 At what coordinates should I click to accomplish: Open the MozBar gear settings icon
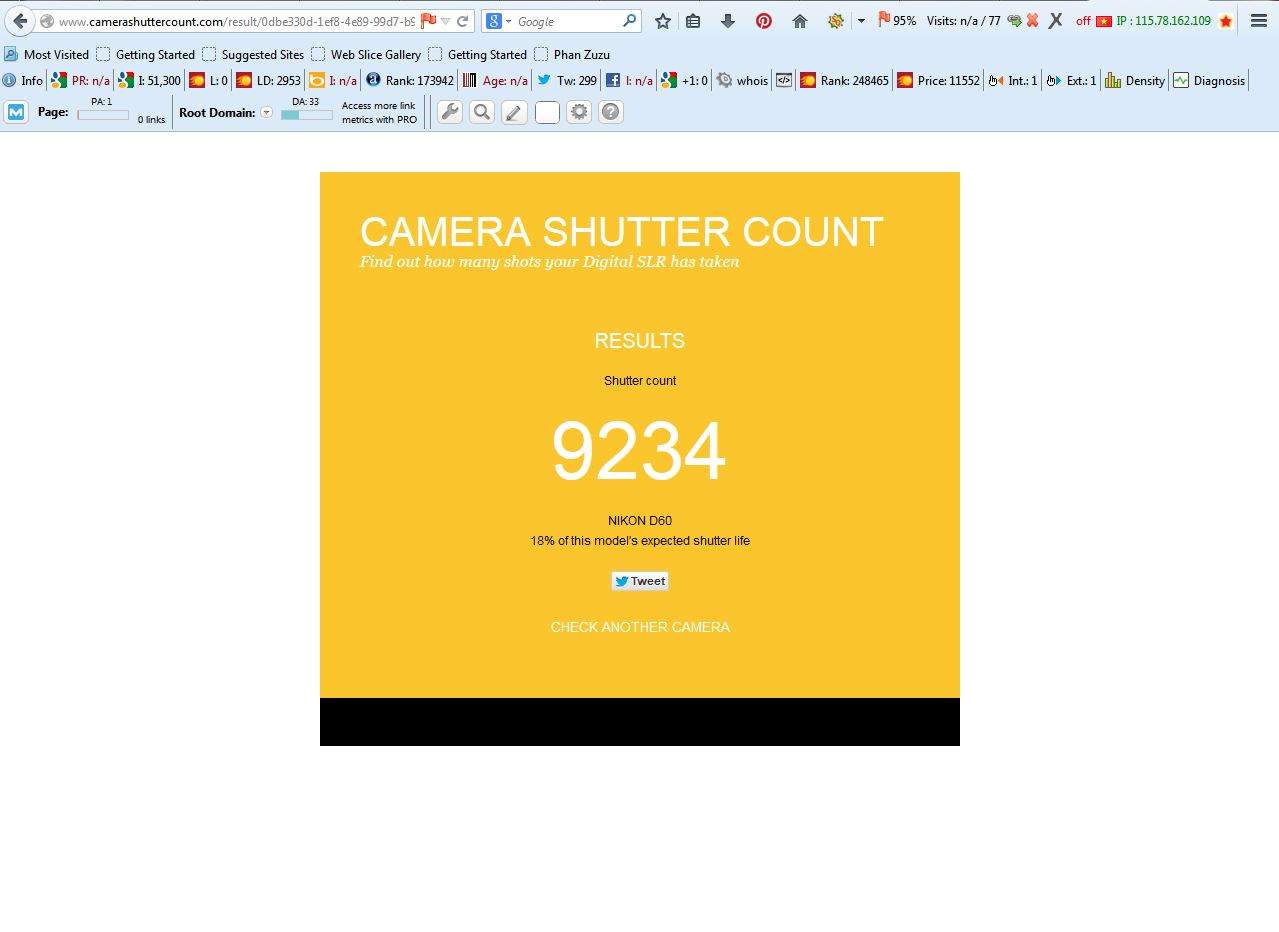coord(579,112)
